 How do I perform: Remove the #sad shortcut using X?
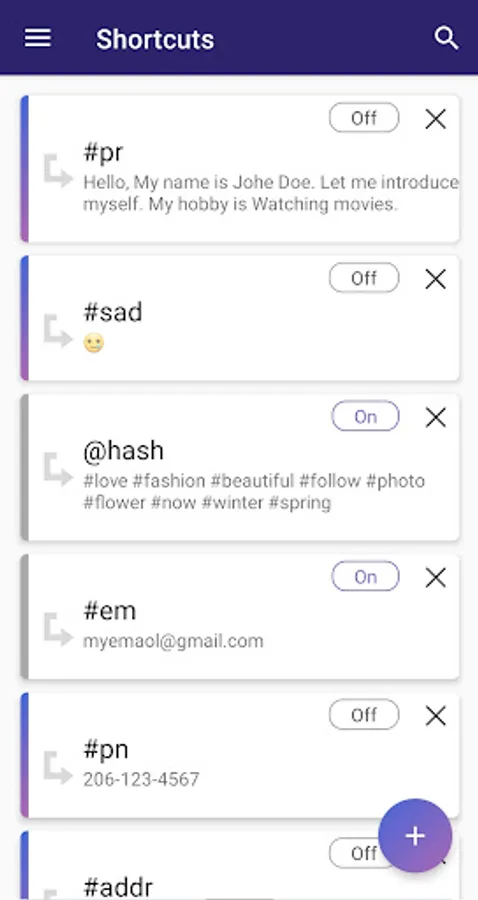pos(436,280)
